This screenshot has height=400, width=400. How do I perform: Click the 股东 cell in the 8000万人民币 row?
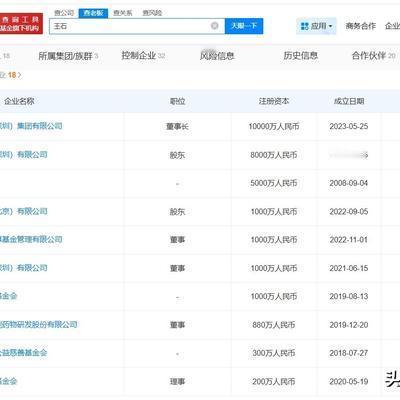[x=177, y=155]
